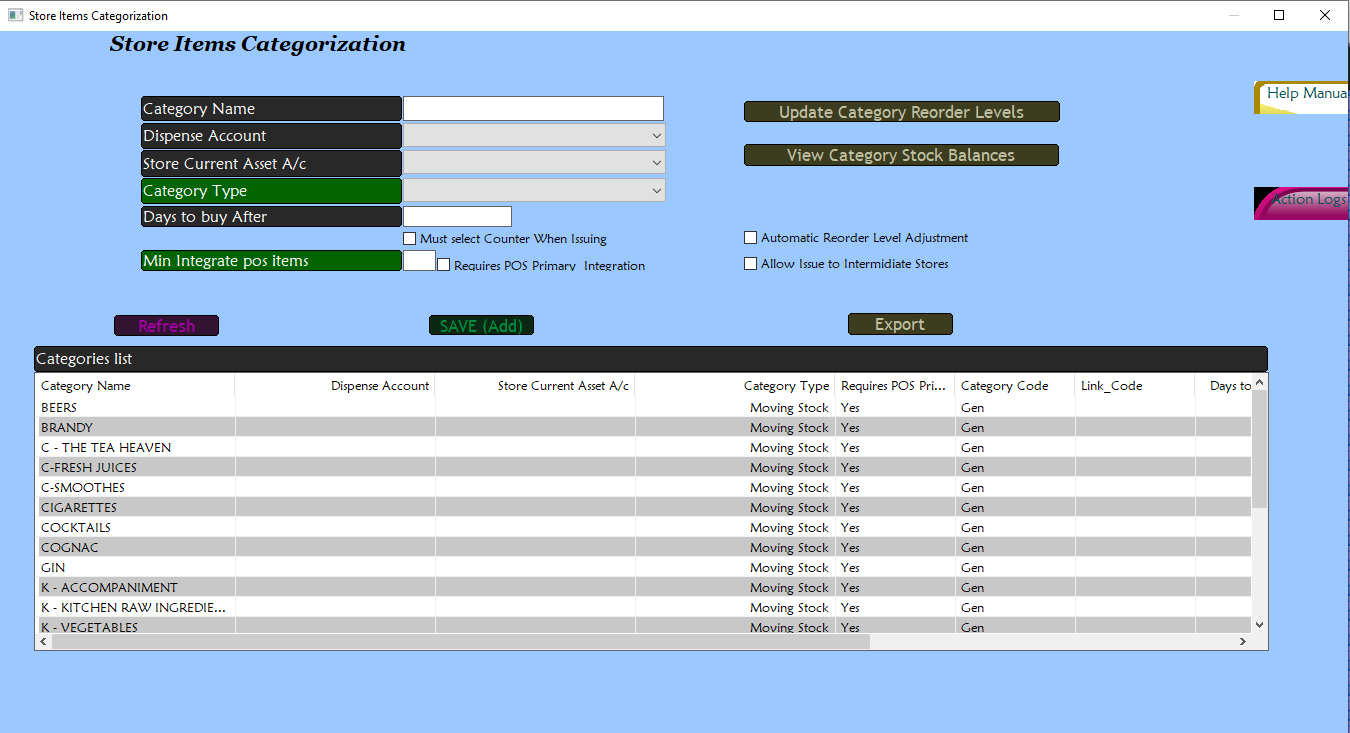Open the Help Manual tab
1350x733 pixels.
(x=1302, y=97)
